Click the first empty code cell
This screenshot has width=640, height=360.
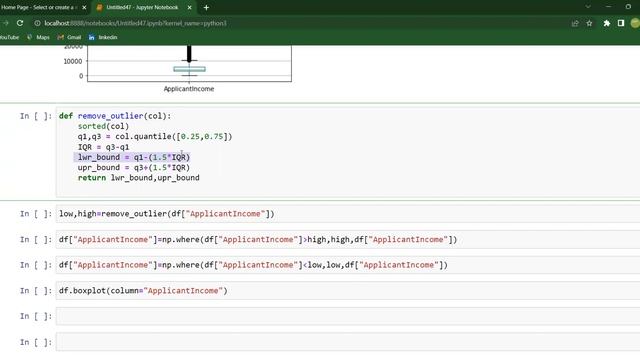coord(348,316)
